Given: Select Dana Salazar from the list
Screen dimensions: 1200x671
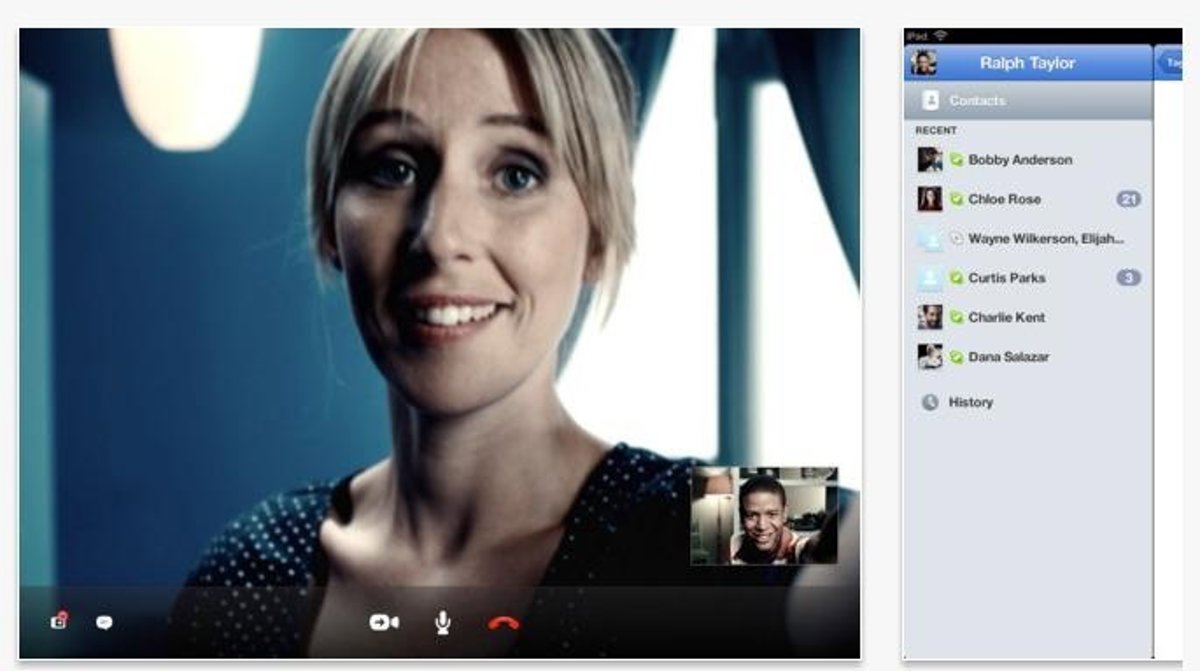Looking at the screenshot, I should point(1008,357).
